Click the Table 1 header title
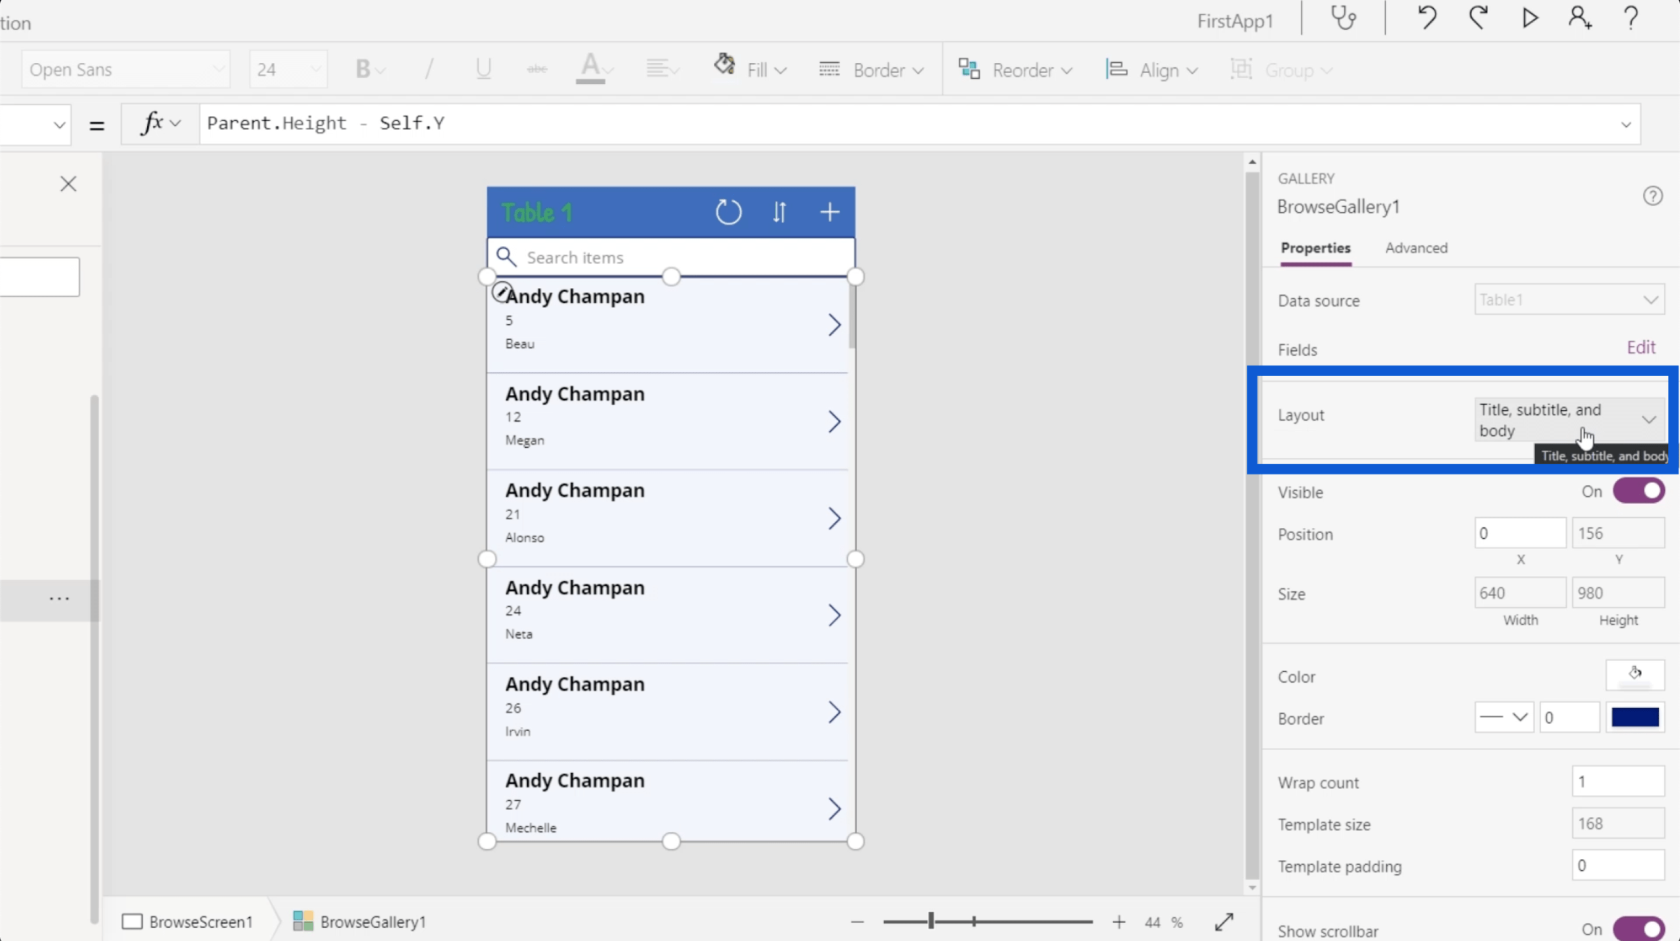 pos(537,212)
